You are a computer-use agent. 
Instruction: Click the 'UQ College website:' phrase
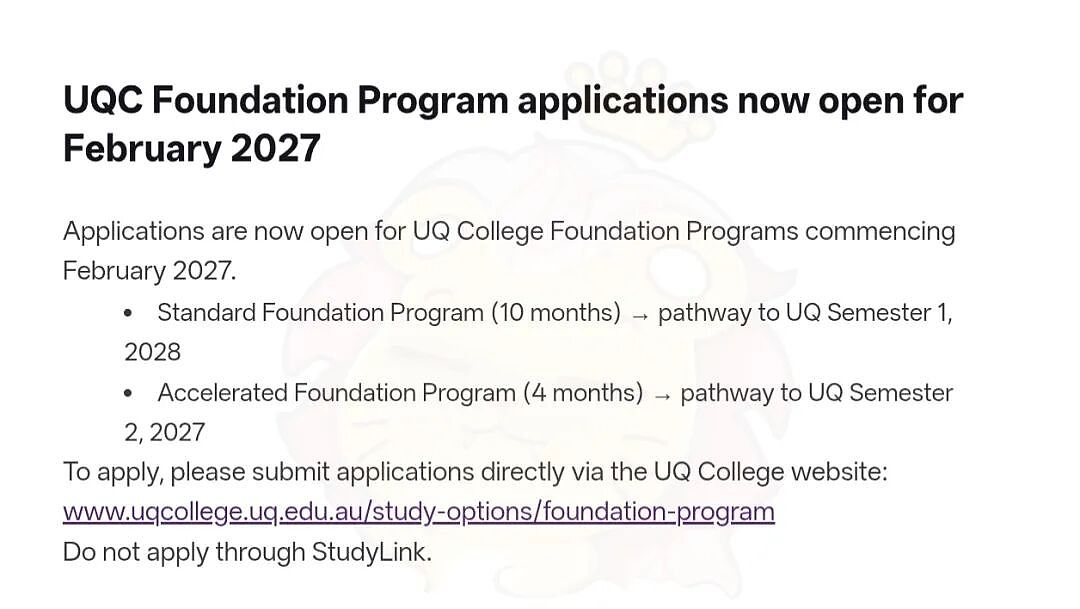point(771,473)
